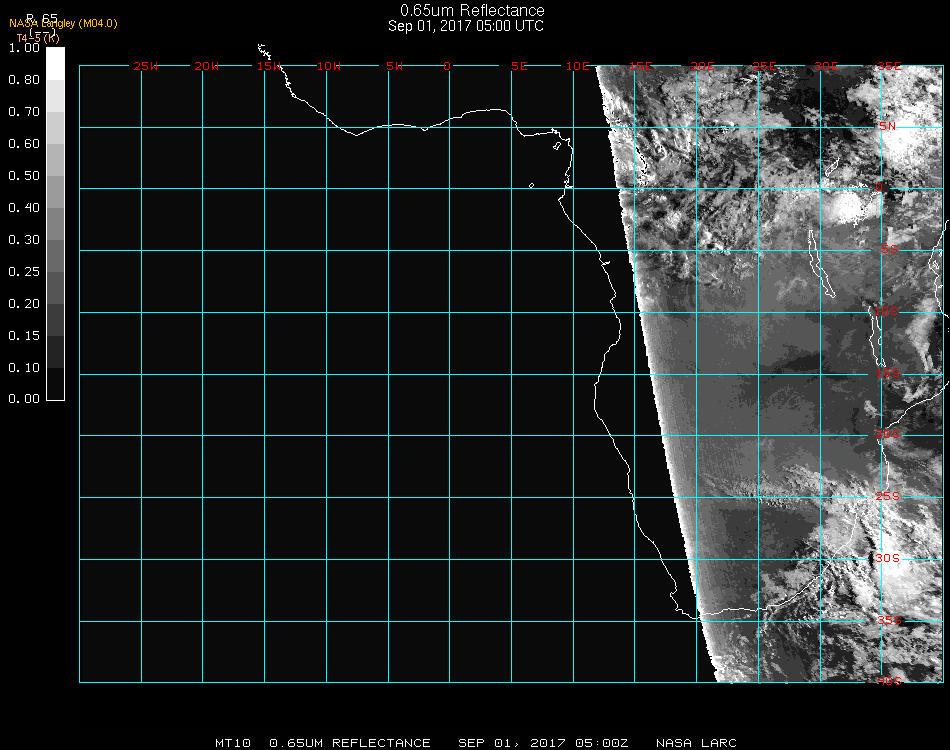This screenshot has width=950, height=750.
Task: Click the 25E longitude label
Action: click(764, 66)
